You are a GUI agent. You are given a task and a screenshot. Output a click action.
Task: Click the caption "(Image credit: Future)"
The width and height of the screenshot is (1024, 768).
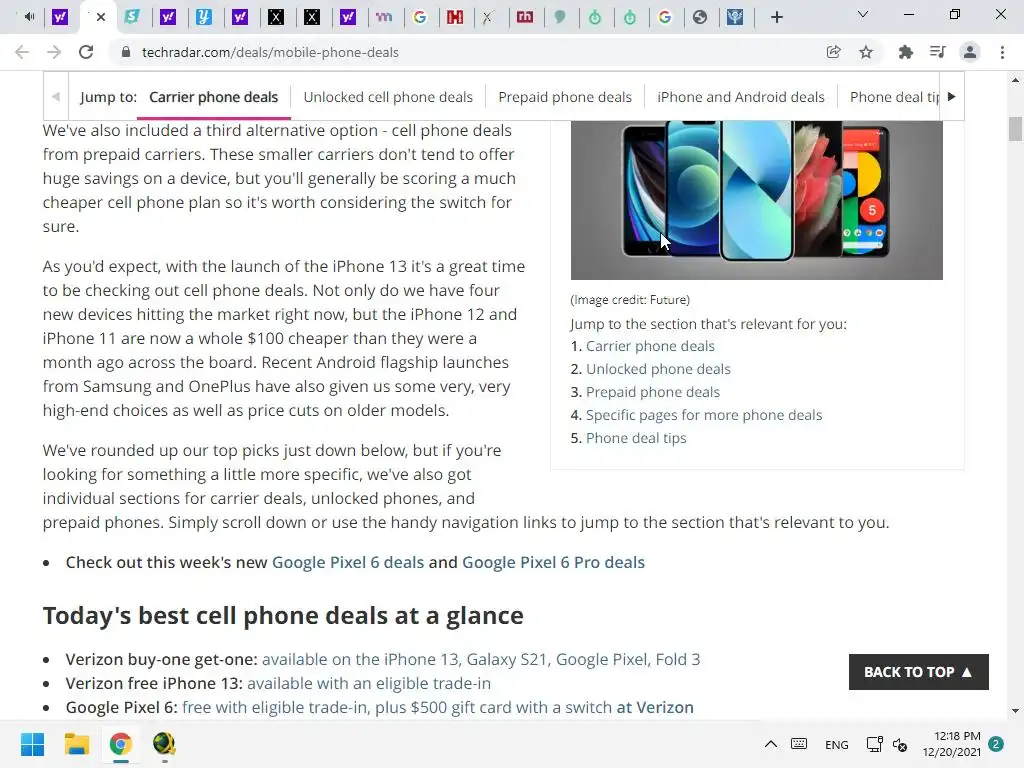coord(630,300)
